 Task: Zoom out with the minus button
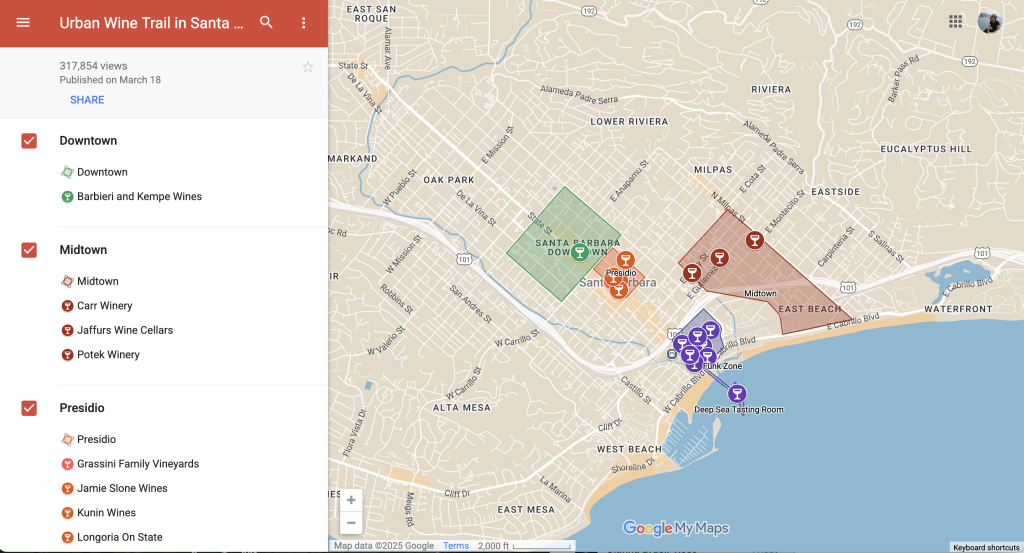(x=351, y=523)
